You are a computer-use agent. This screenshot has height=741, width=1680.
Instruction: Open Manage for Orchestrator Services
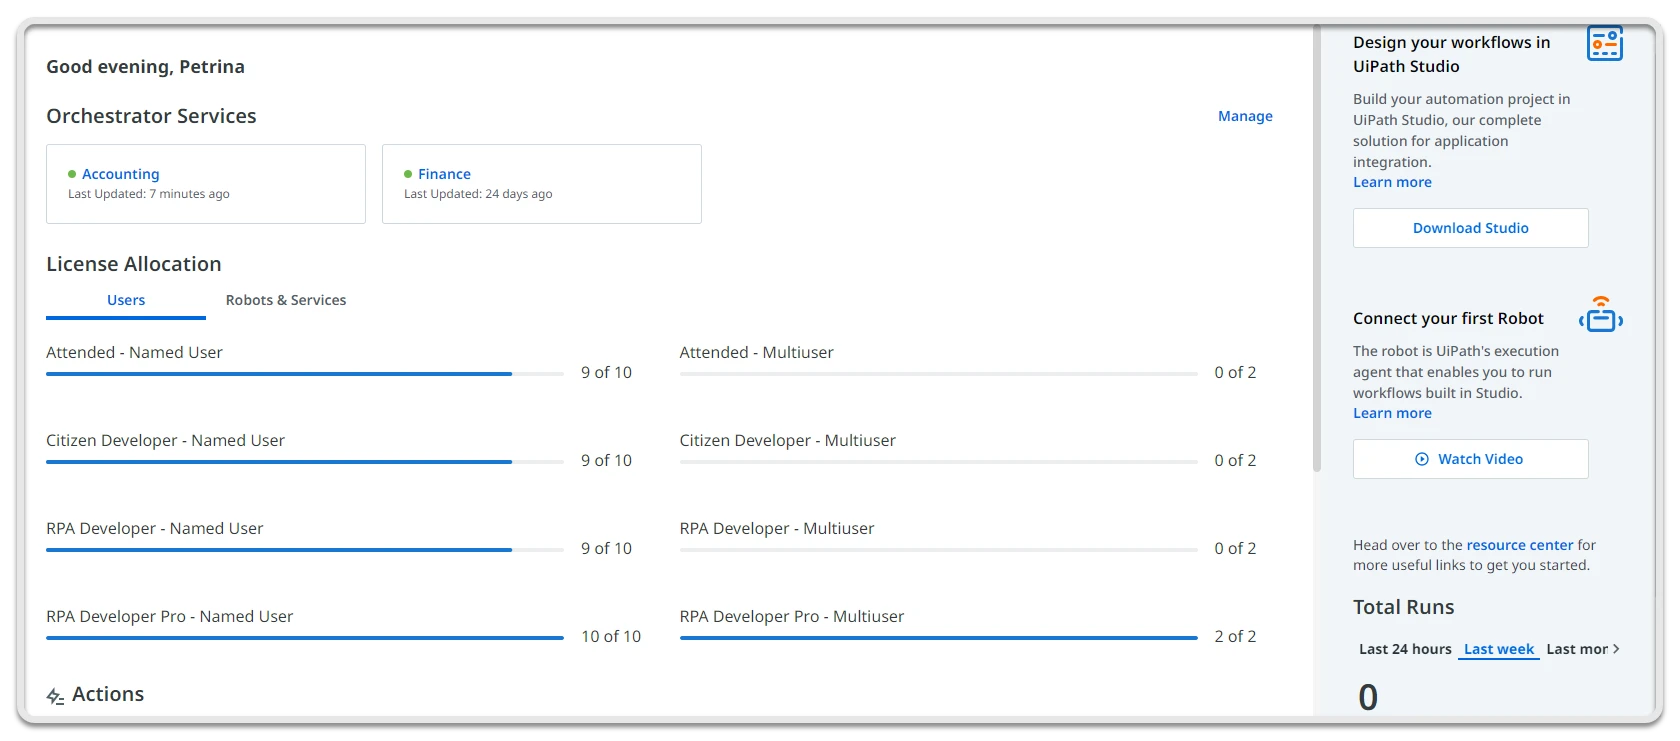click(x=1245, y=116)
